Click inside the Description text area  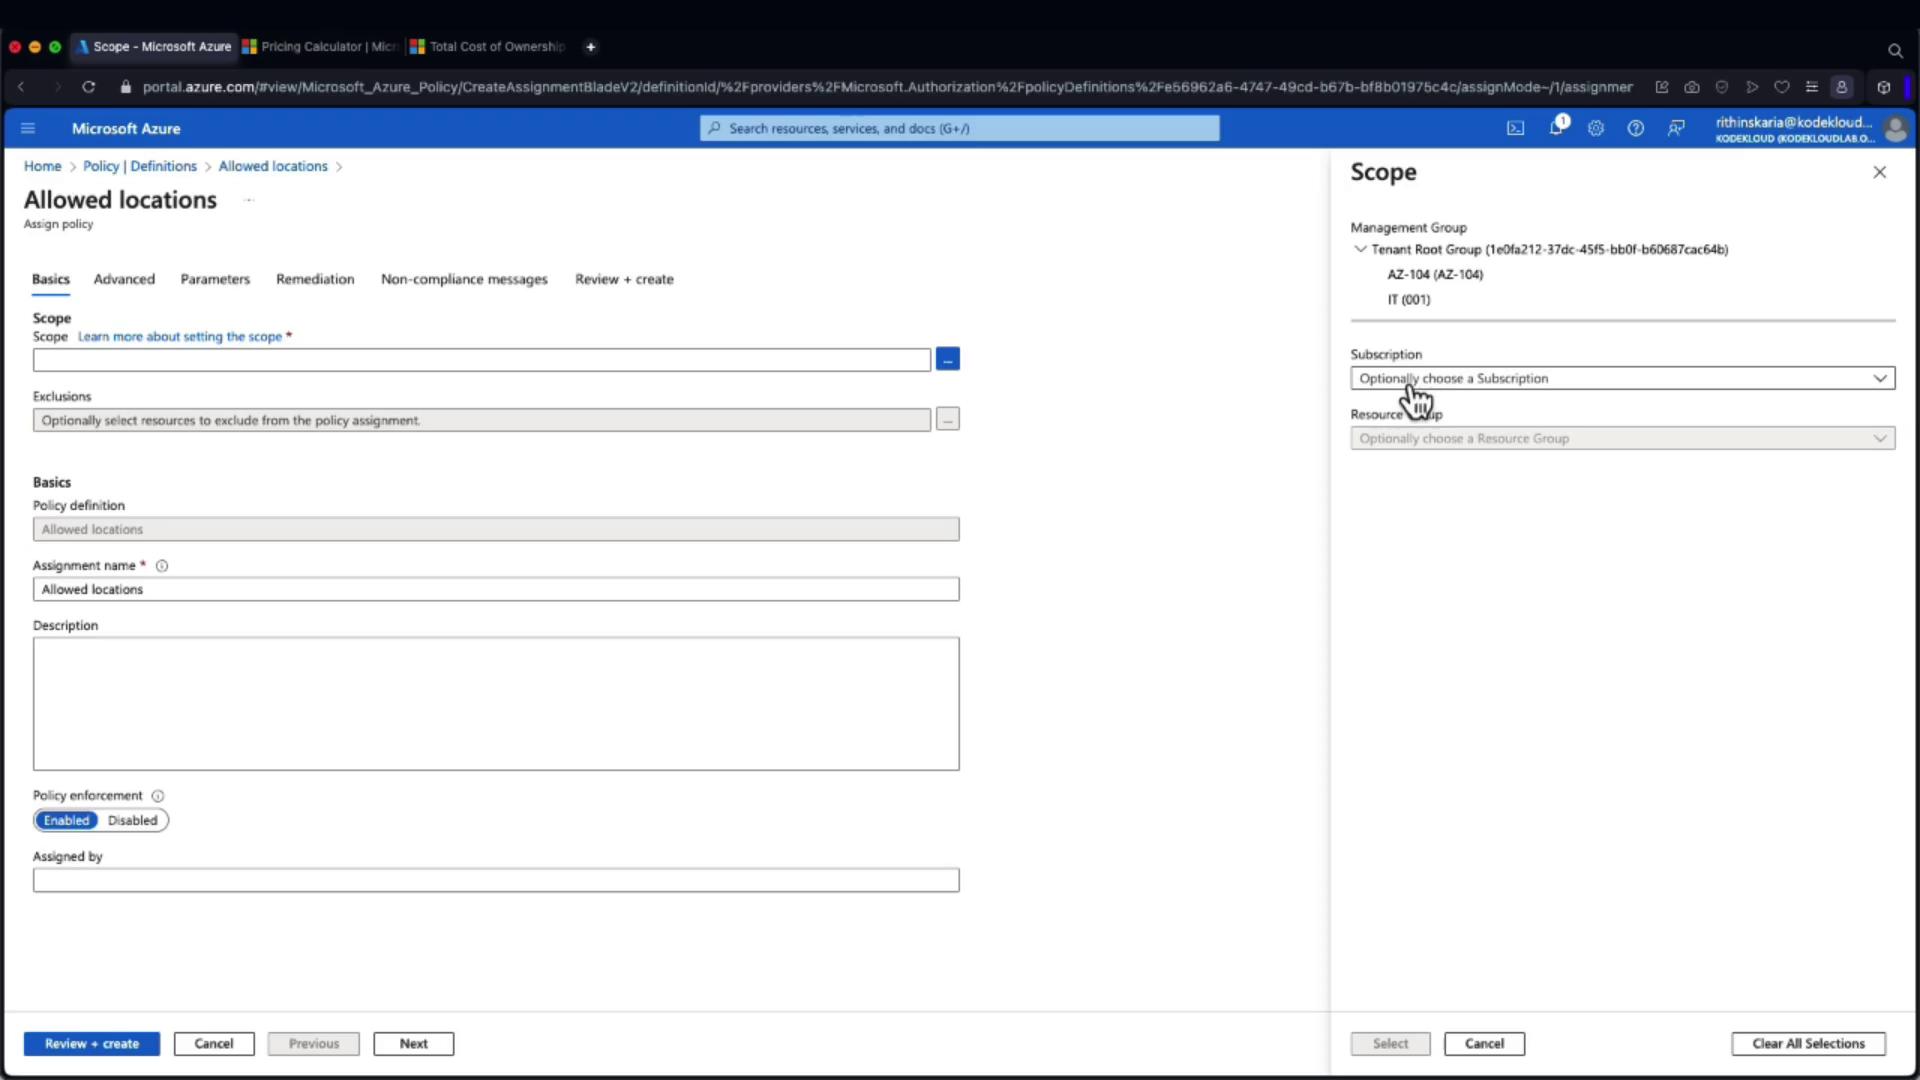pos(496,703)
